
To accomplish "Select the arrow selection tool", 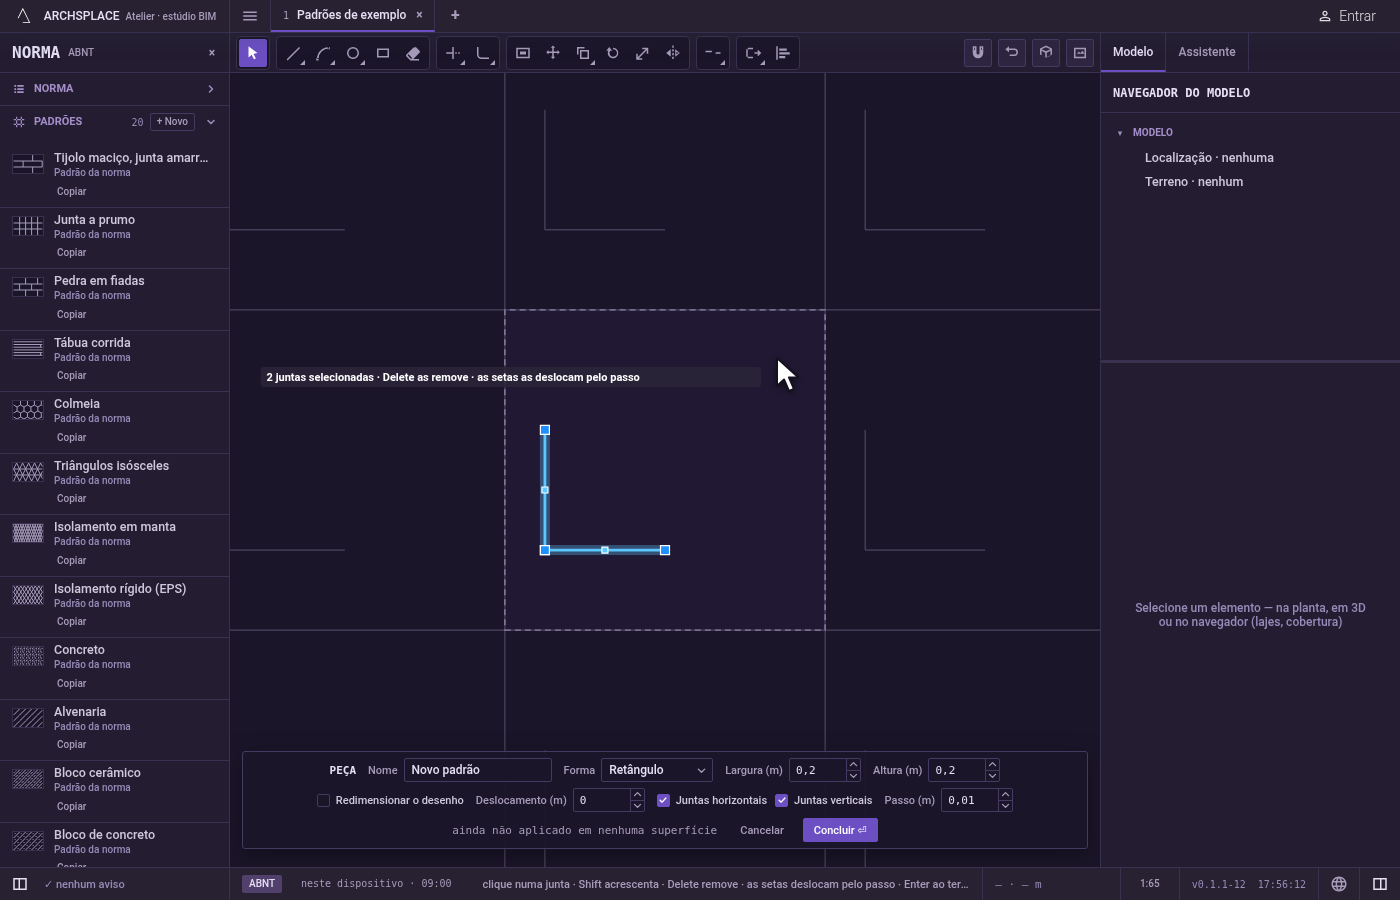I will tap(252, 53).
